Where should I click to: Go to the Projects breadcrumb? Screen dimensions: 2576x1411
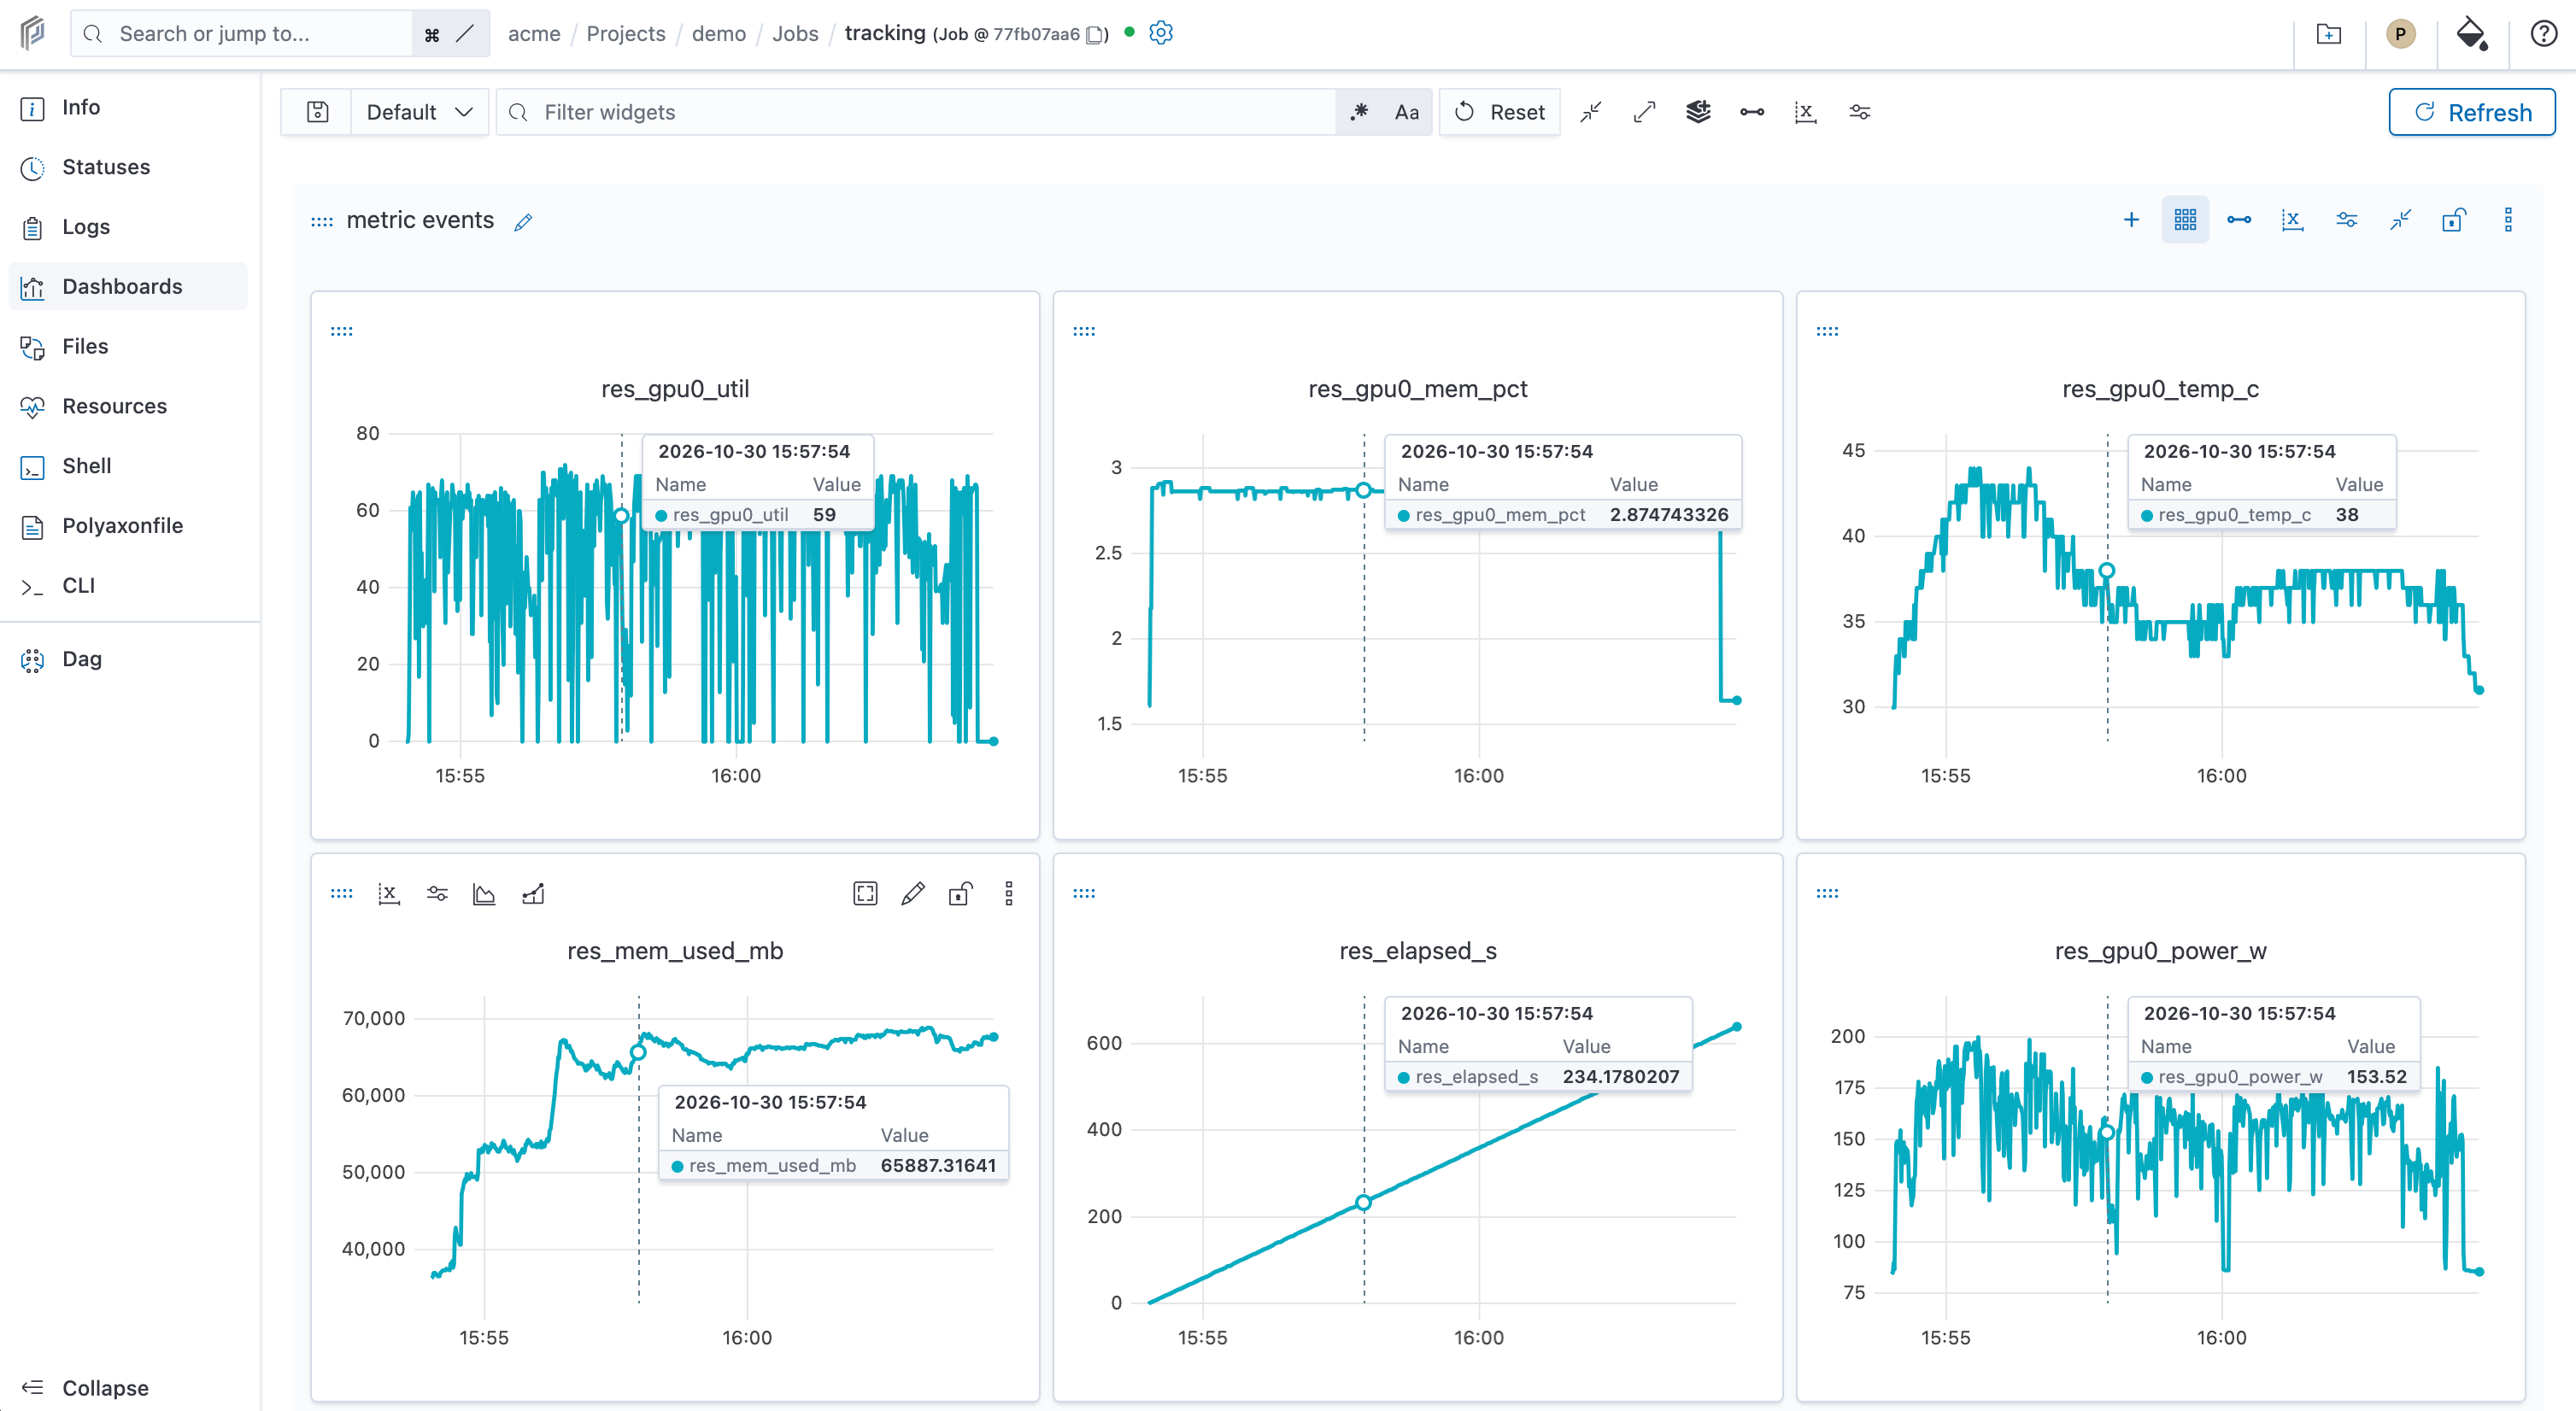coord(626,34)
